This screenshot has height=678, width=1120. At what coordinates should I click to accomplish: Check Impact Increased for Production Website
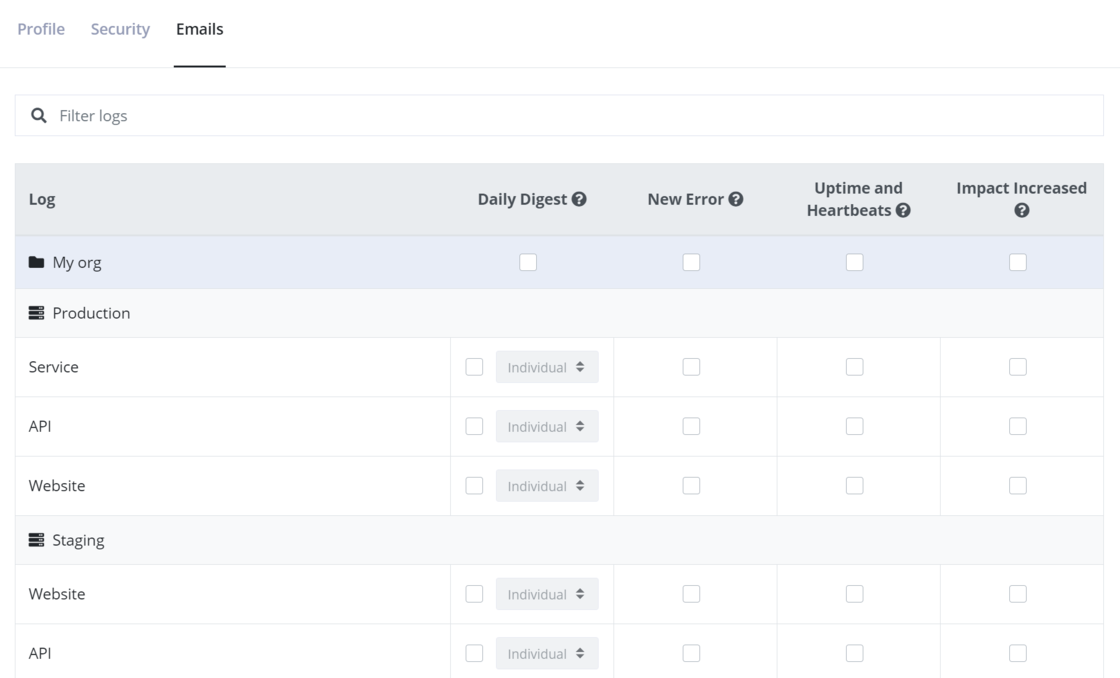(1018, 486)
